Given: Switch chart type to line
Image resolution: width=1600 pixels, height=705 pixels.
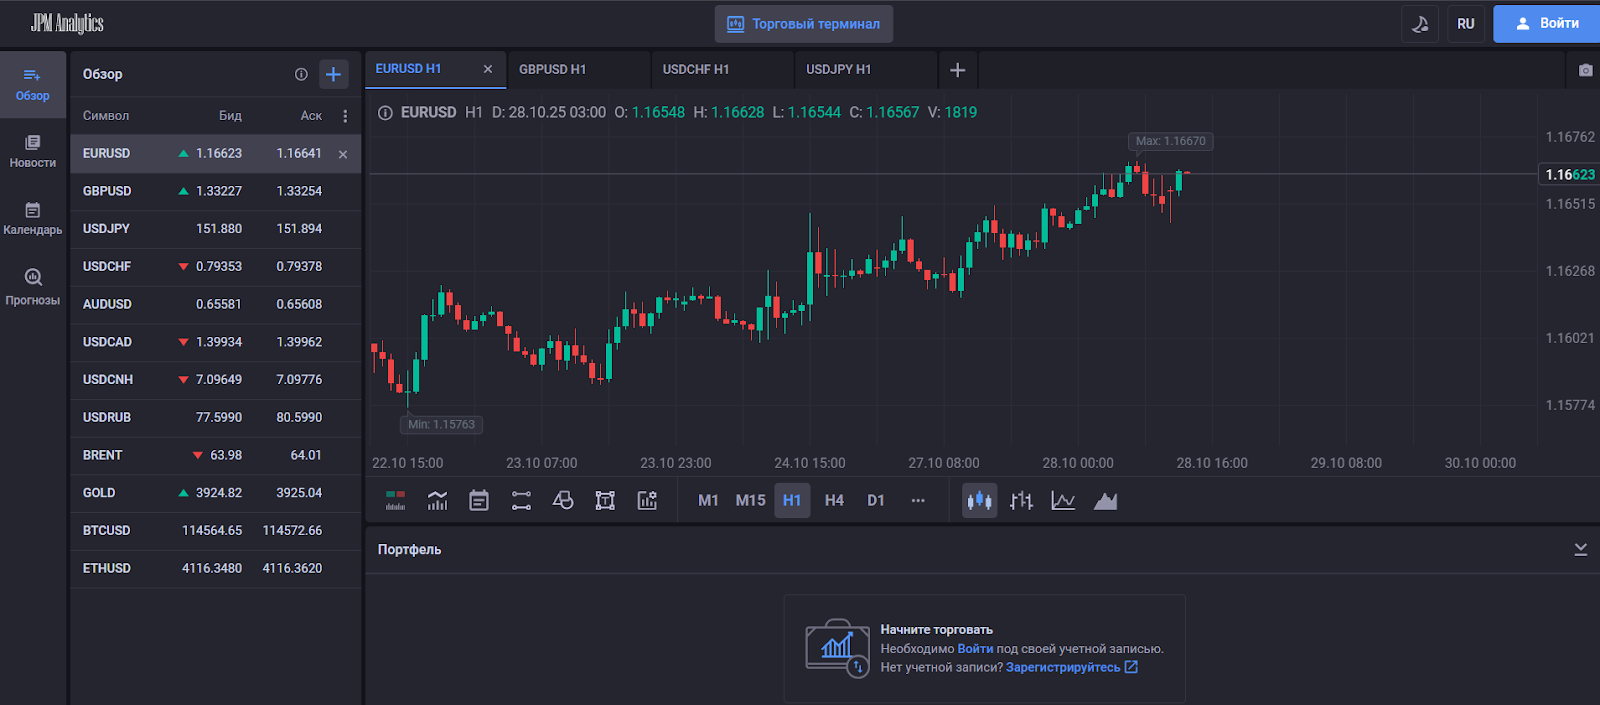Looking at the screenshot, I should tap(1063, 500).
